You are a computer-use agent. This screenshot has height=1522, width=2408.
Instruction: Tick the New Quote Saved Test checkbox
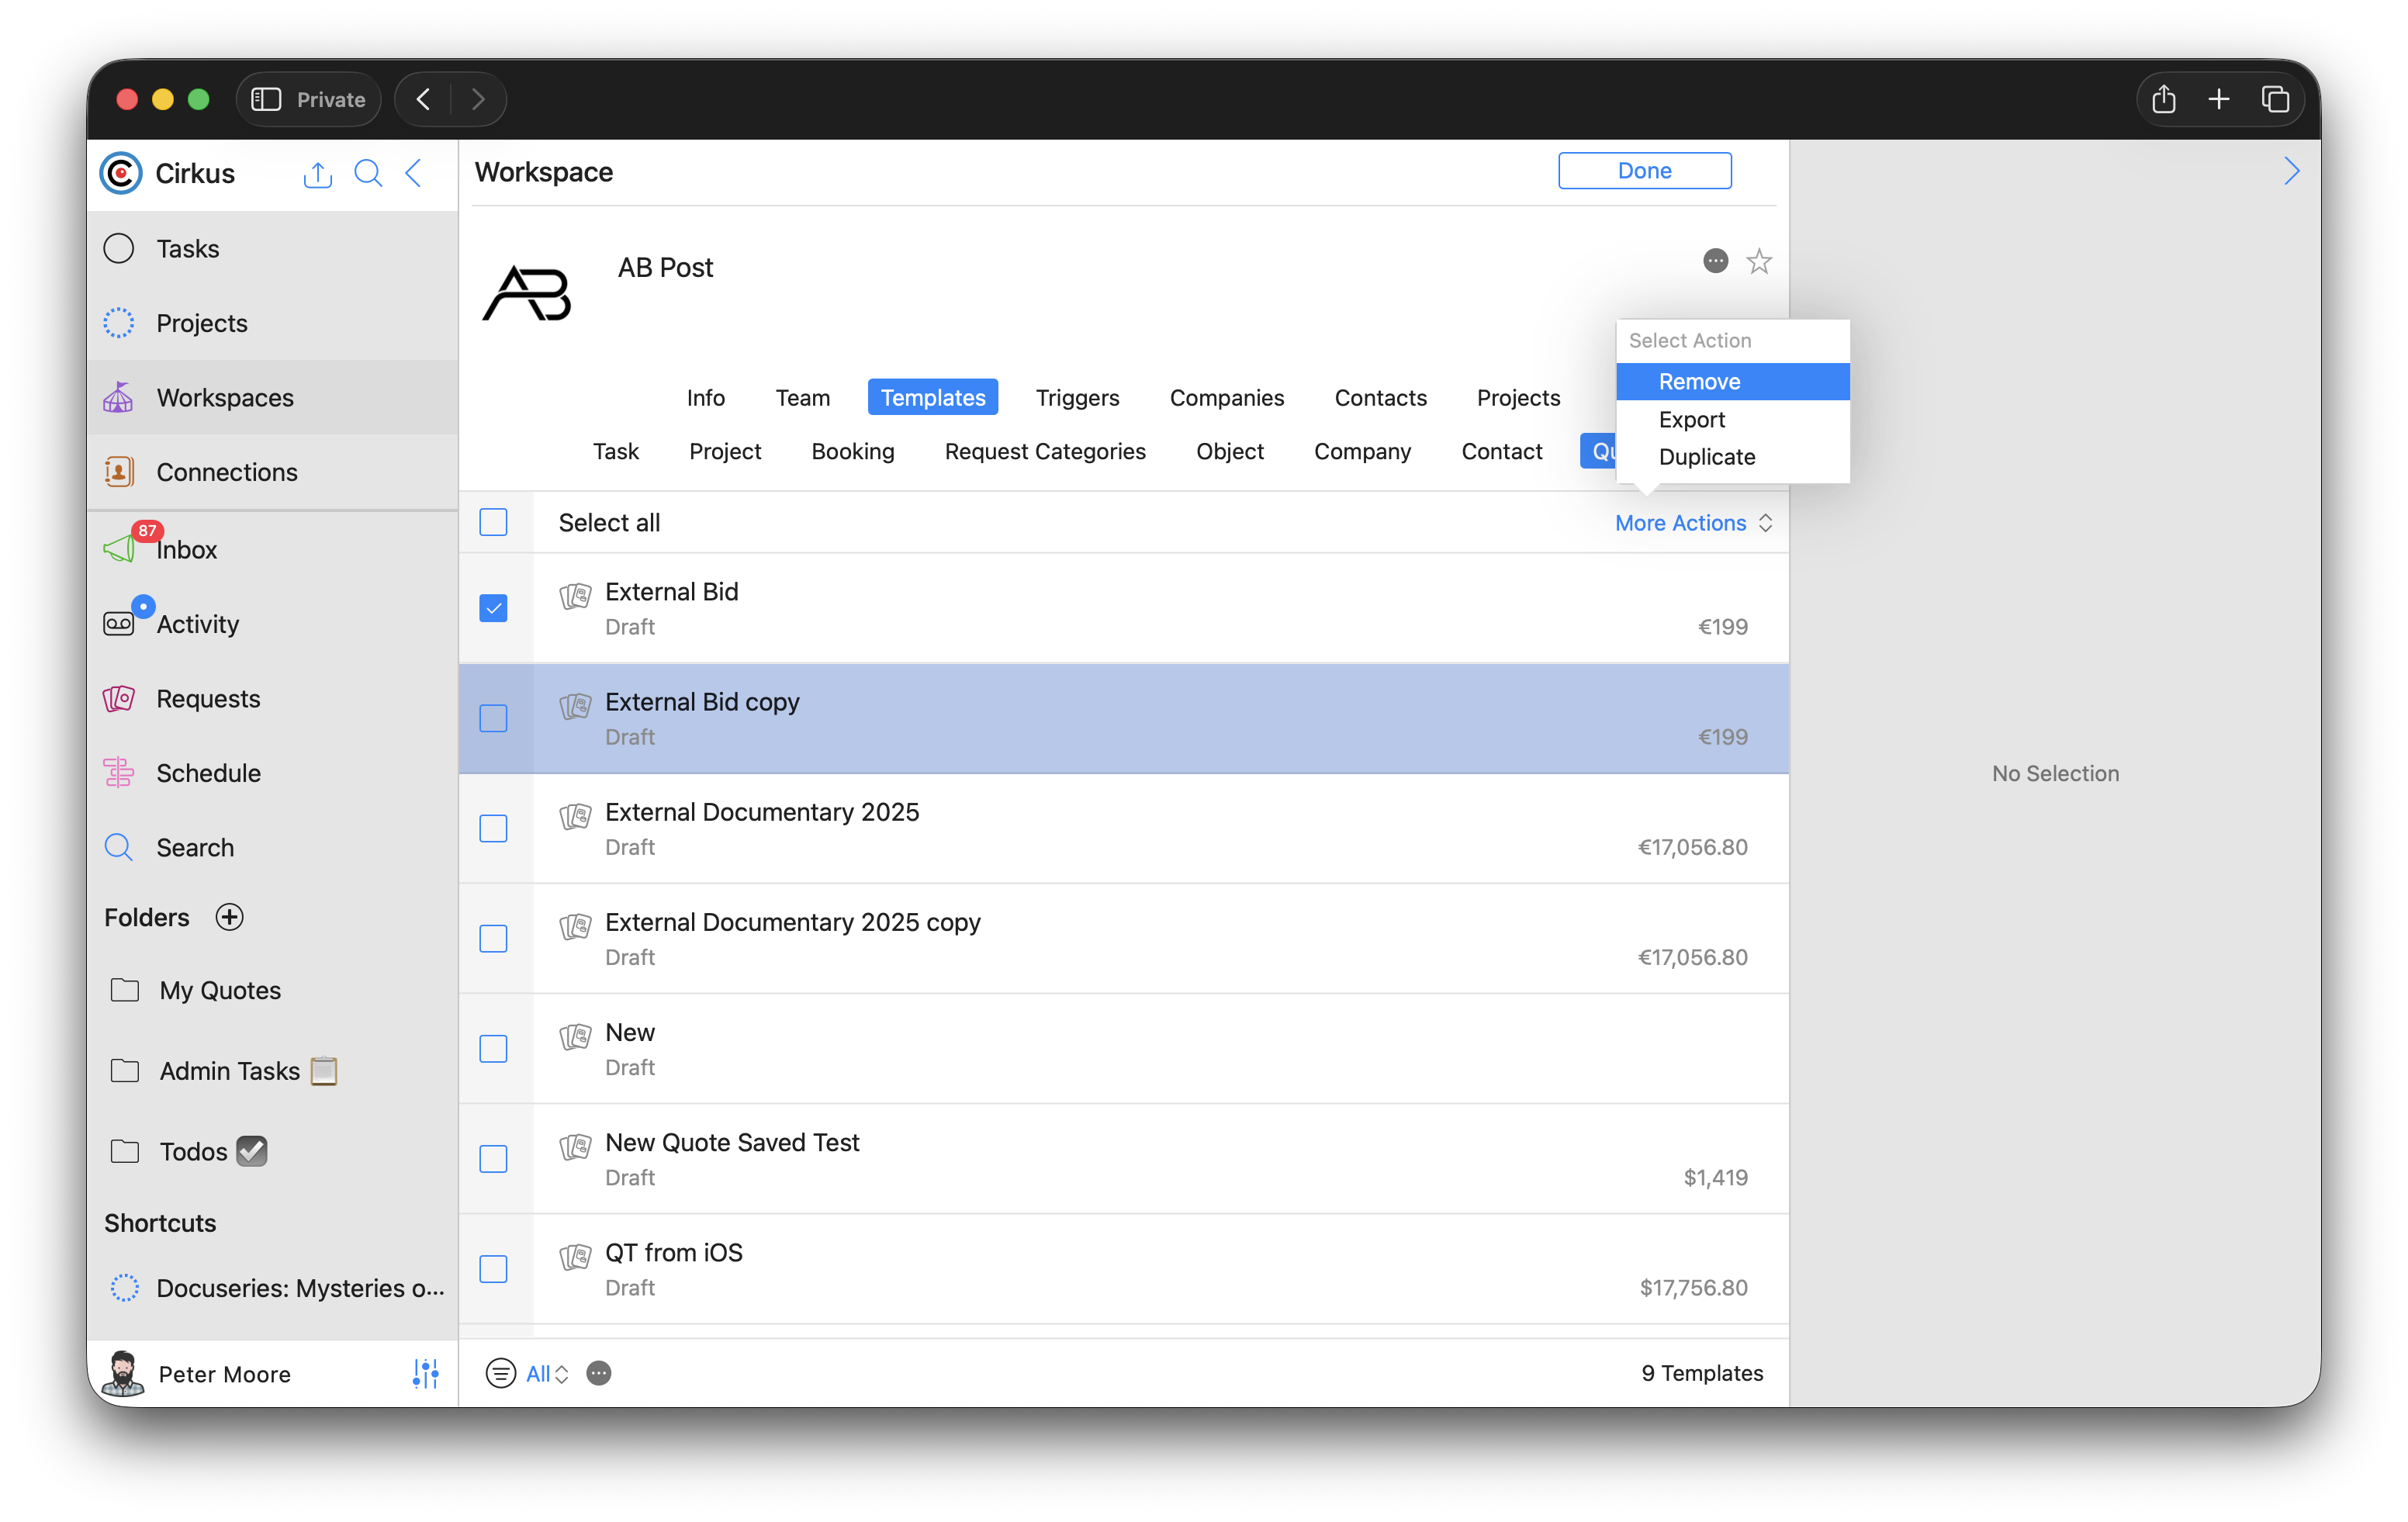click(x=493, y=1159)
